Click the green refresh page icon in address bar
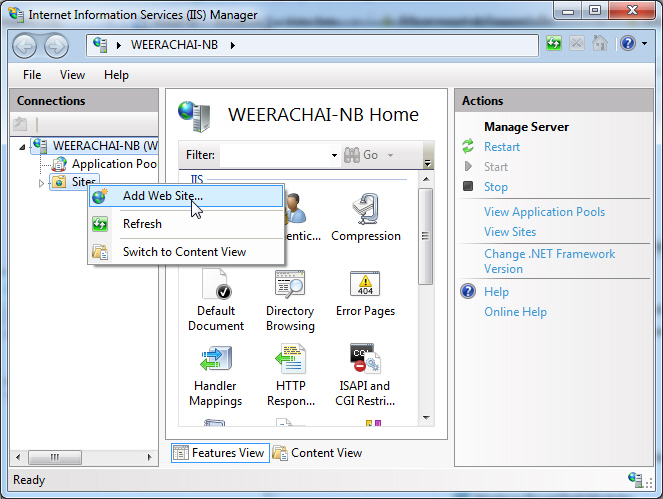The height and width of the screenshot is (499, 663). [x=553, y=43]
